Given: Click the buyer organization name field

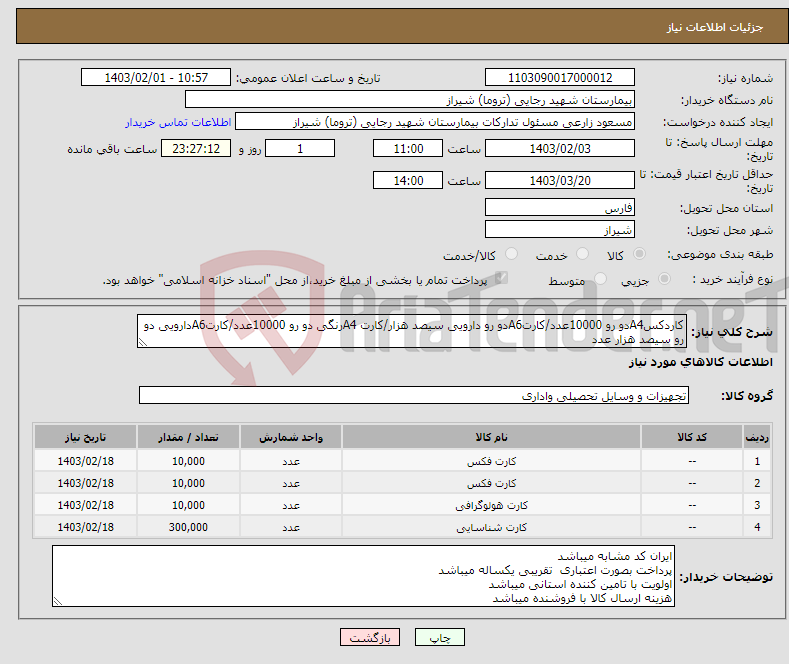Looking at the screenshot, I should (410, 100).
